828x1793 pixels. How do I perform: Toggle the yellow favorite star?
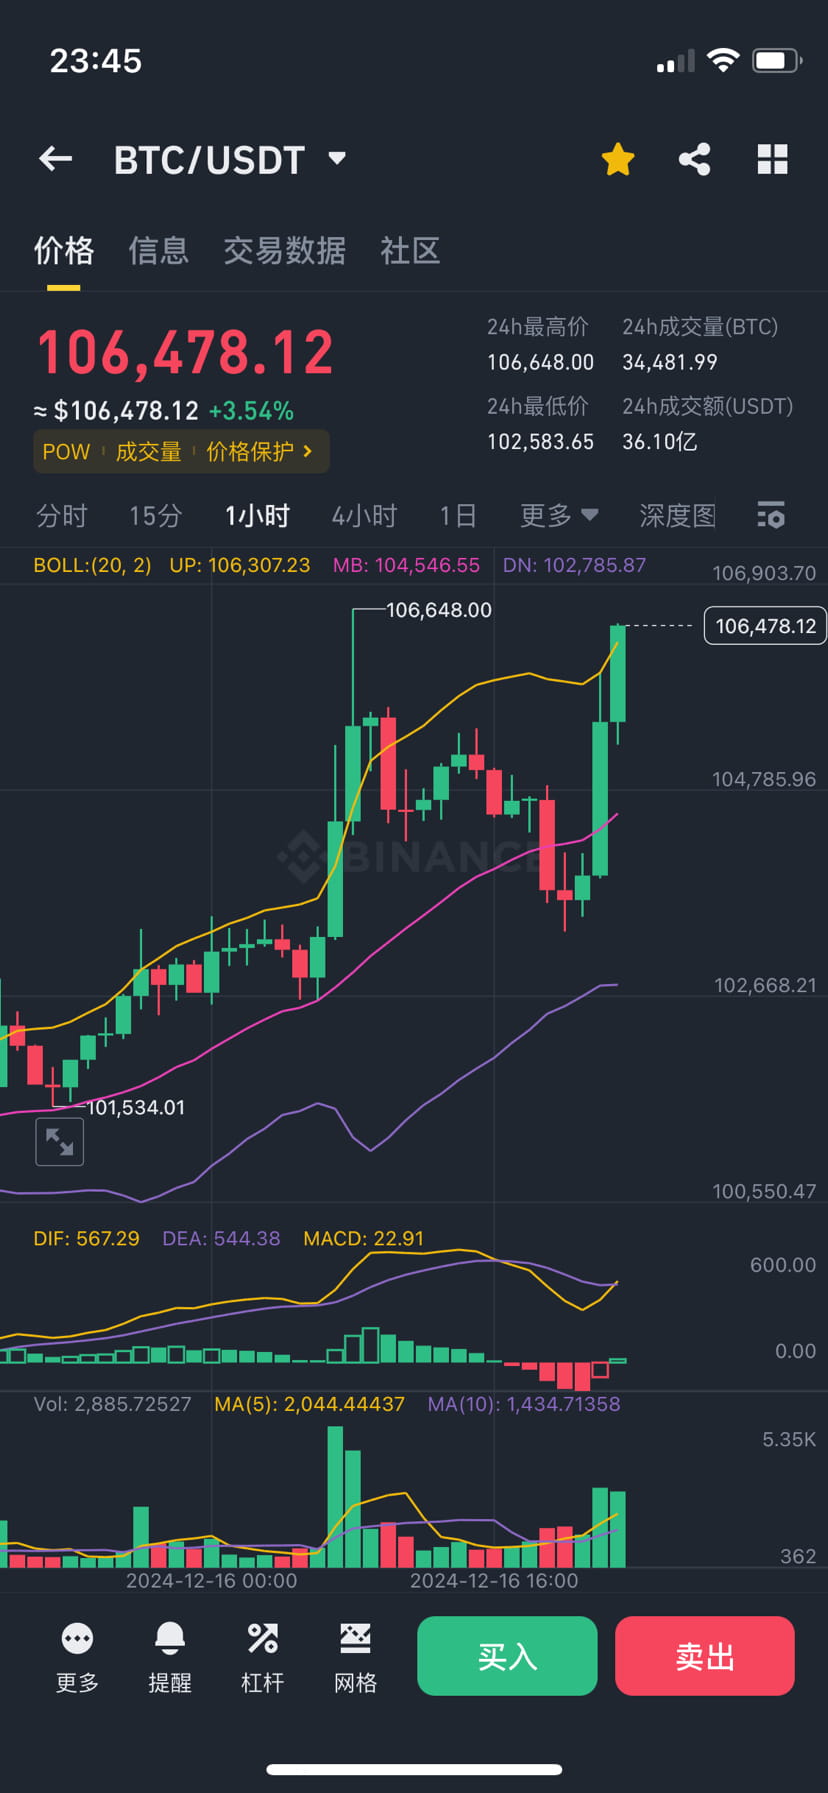(x=618, y=159)
